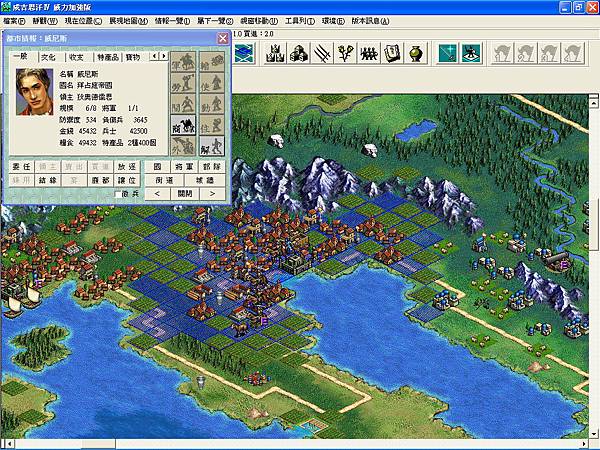Click the 委任 button

point(21,167)
